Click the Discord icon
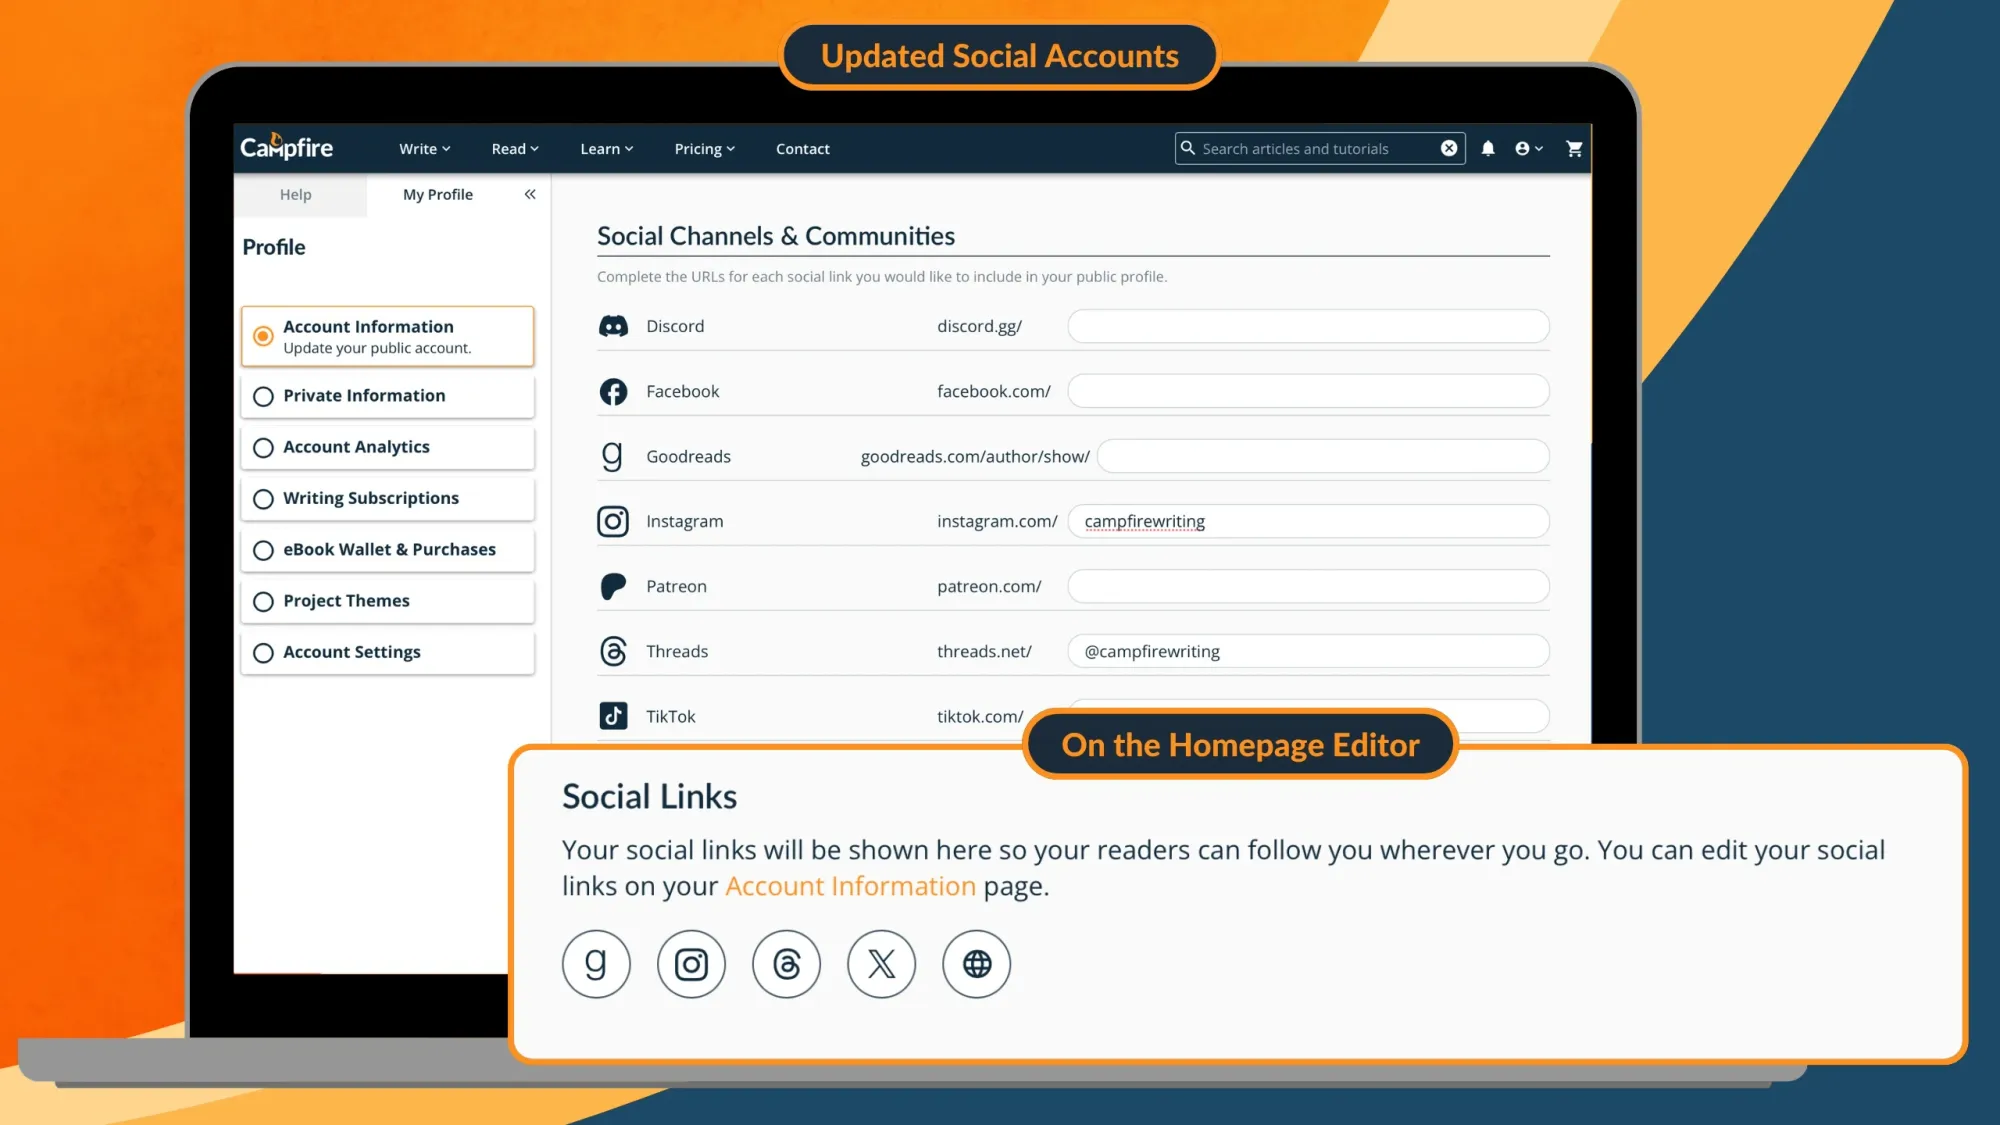2000x1125 pixels. click(613, 326)
